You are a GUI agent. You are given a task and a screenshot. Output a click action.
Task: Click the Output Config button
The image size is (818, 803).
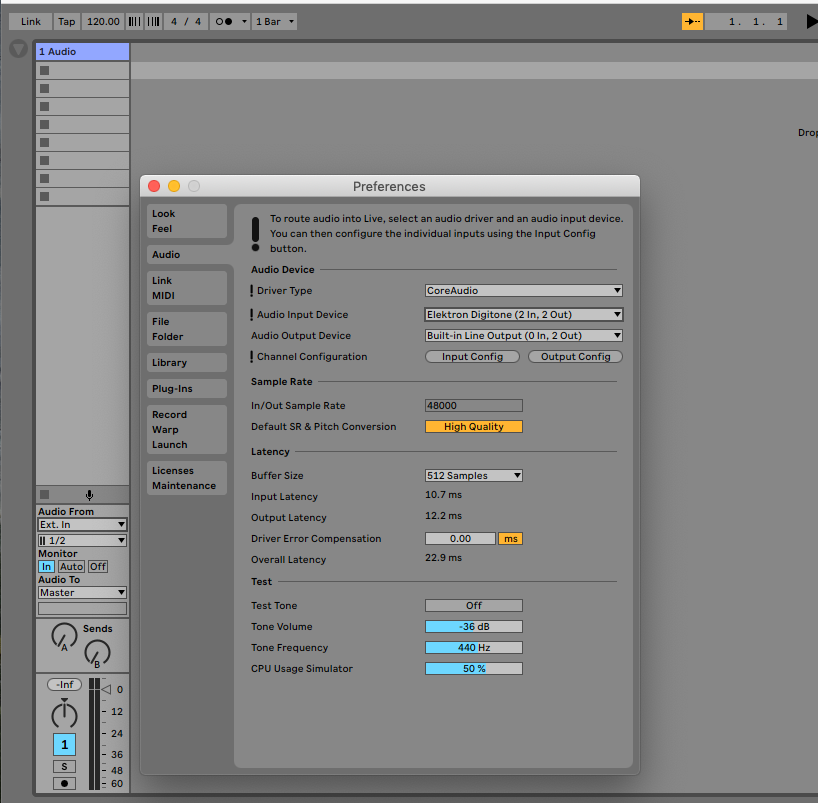(575, 357)
